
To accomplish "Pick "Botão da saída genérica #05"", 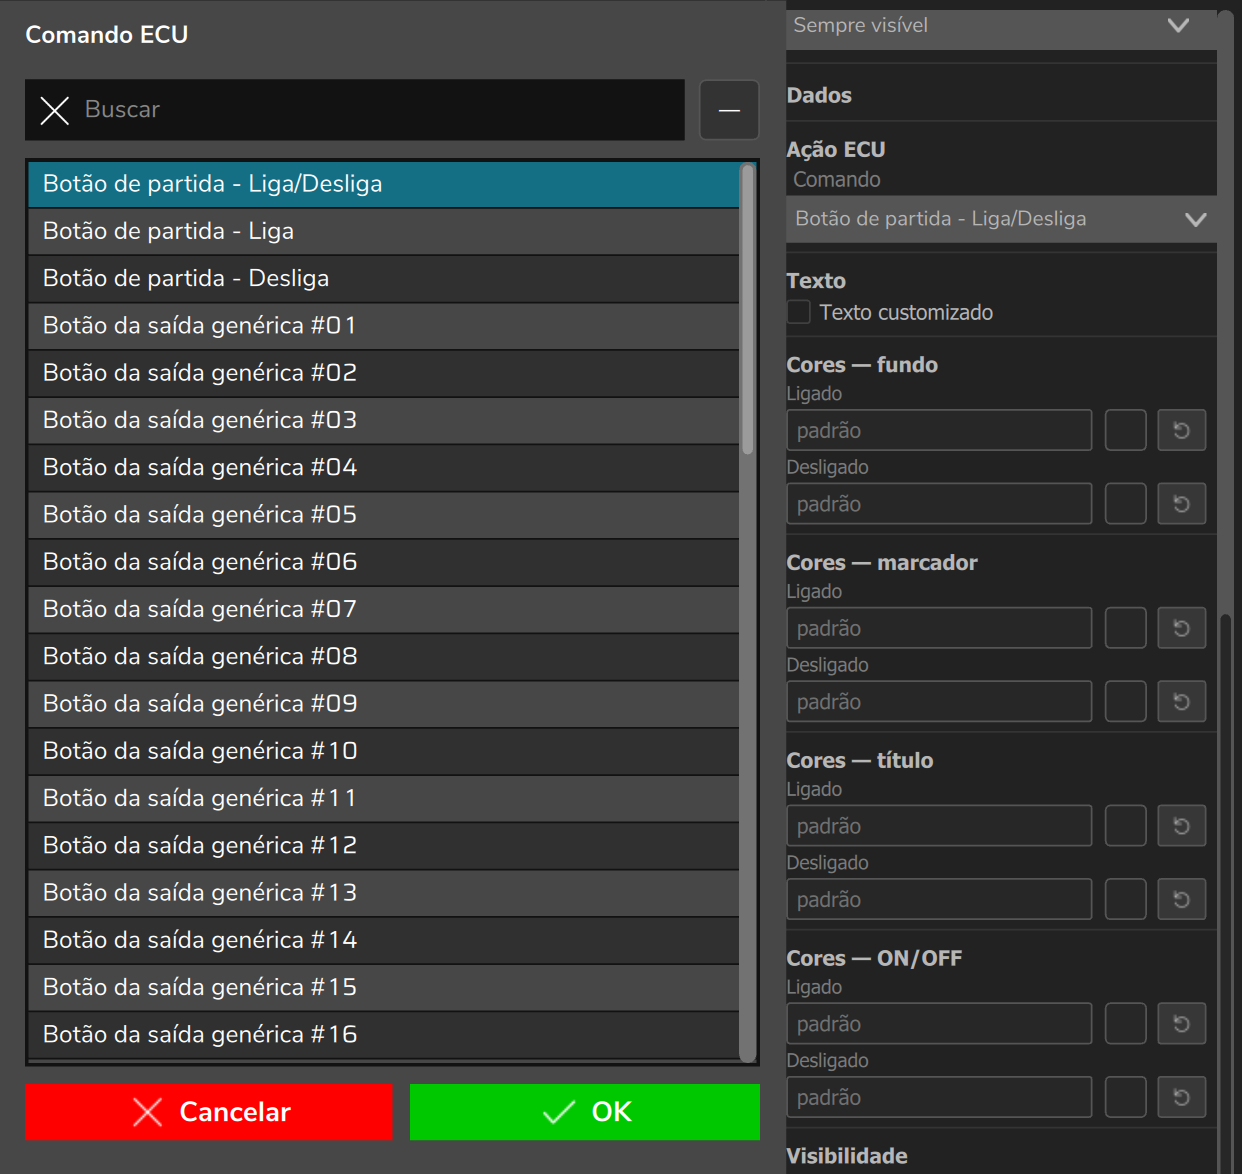I will pyautogui.click(x=383, y=515).
